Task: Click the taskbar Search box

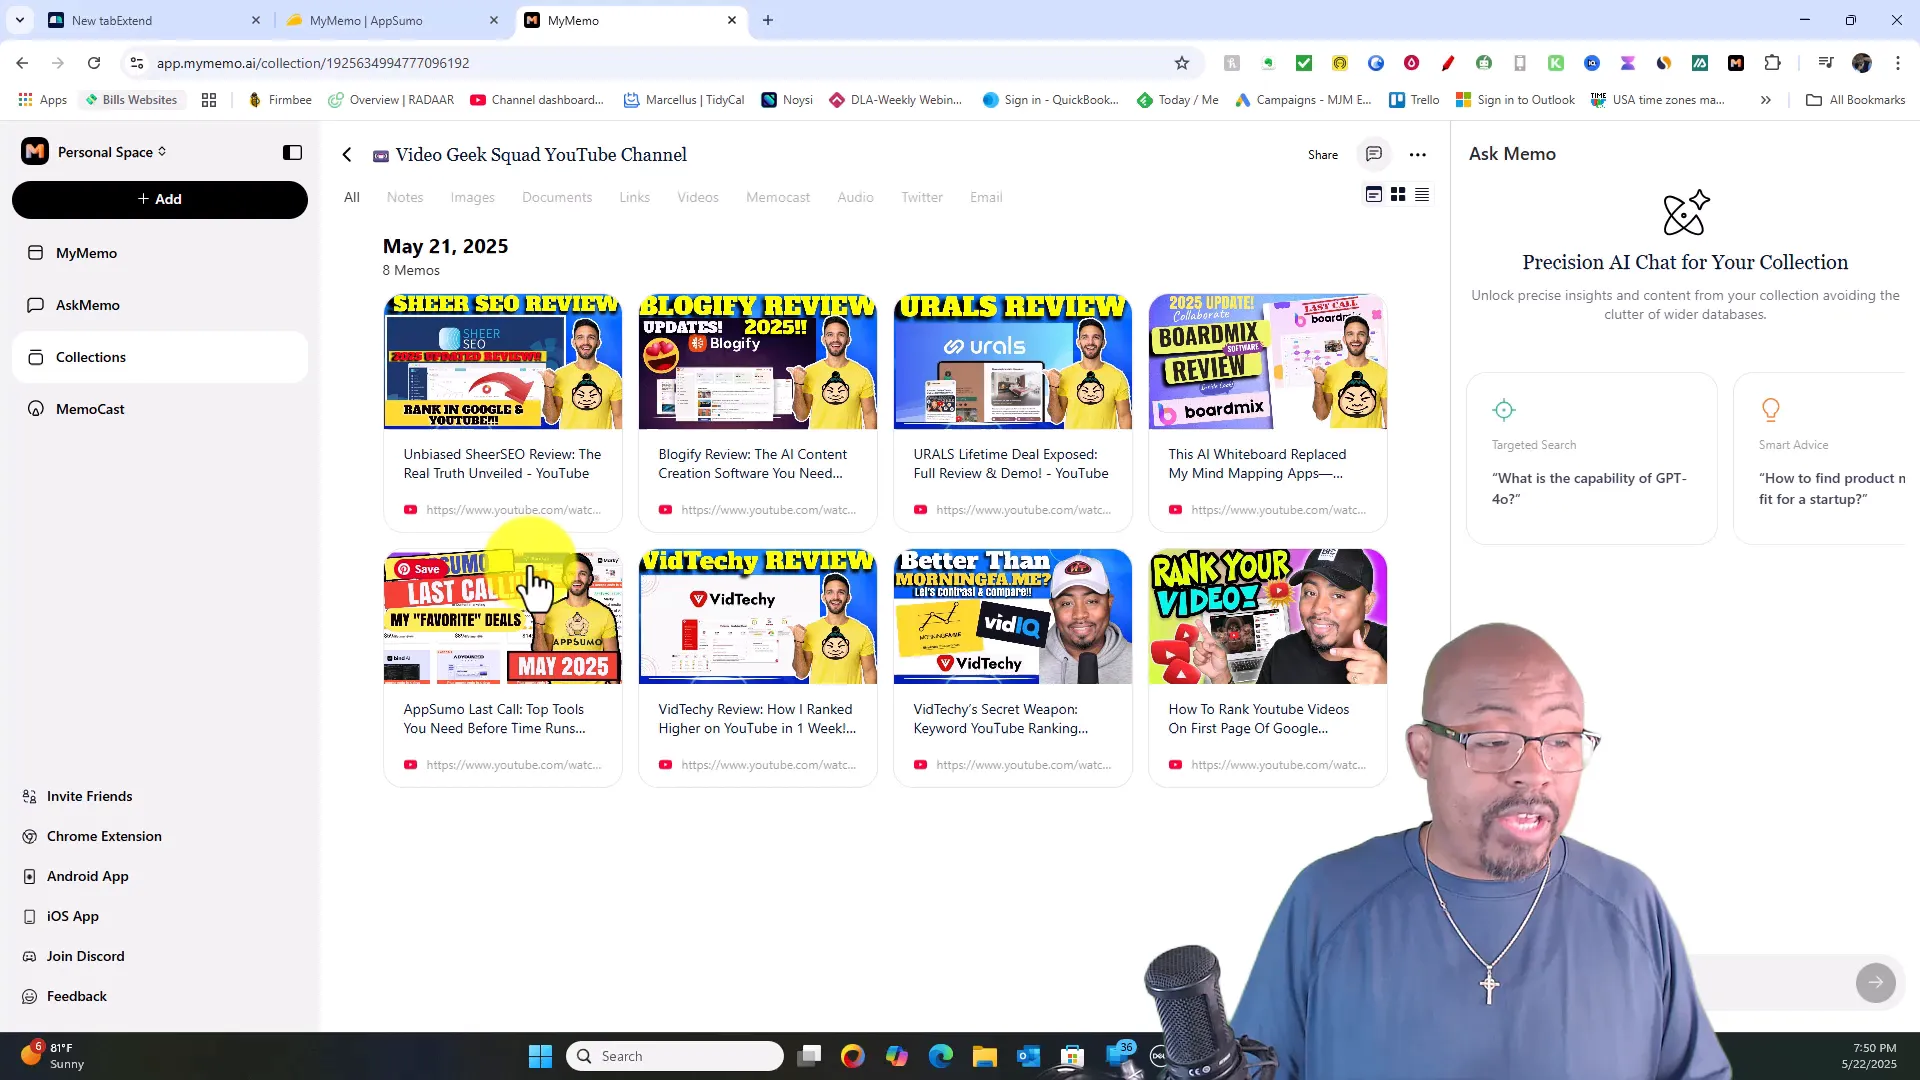Action: click(675, 1056)
